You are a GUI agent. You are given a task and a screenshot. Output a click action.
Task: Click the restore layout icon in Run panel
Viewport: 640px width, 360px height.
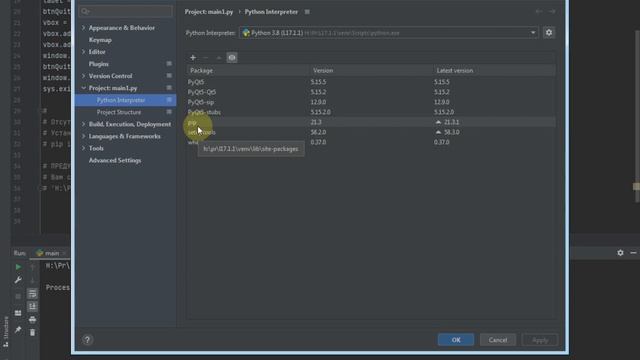pyautogui.click(x=18, y=313)
